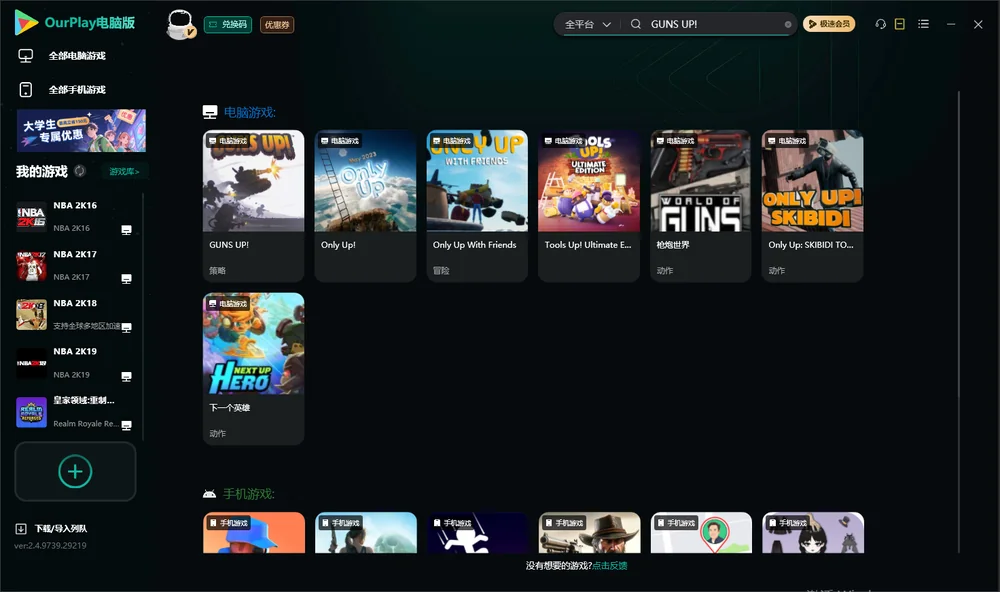This screenshot has height=592, width=1000.
Task: Open the user avatar profile
Action: (180, 24)
